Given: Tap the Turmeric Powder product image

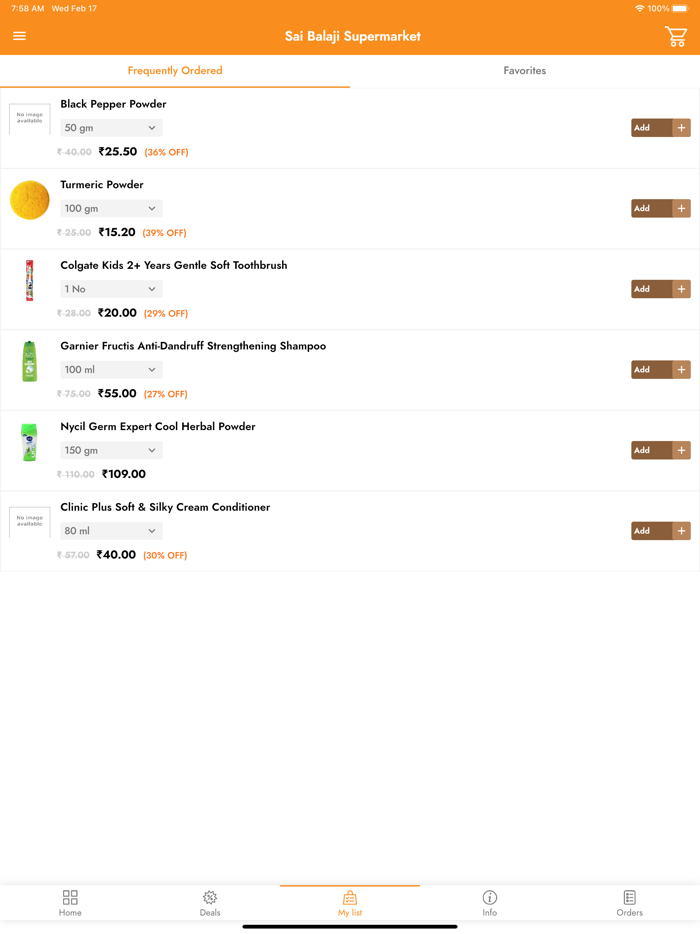Looking at the screenshot, I should pos(30,200).
